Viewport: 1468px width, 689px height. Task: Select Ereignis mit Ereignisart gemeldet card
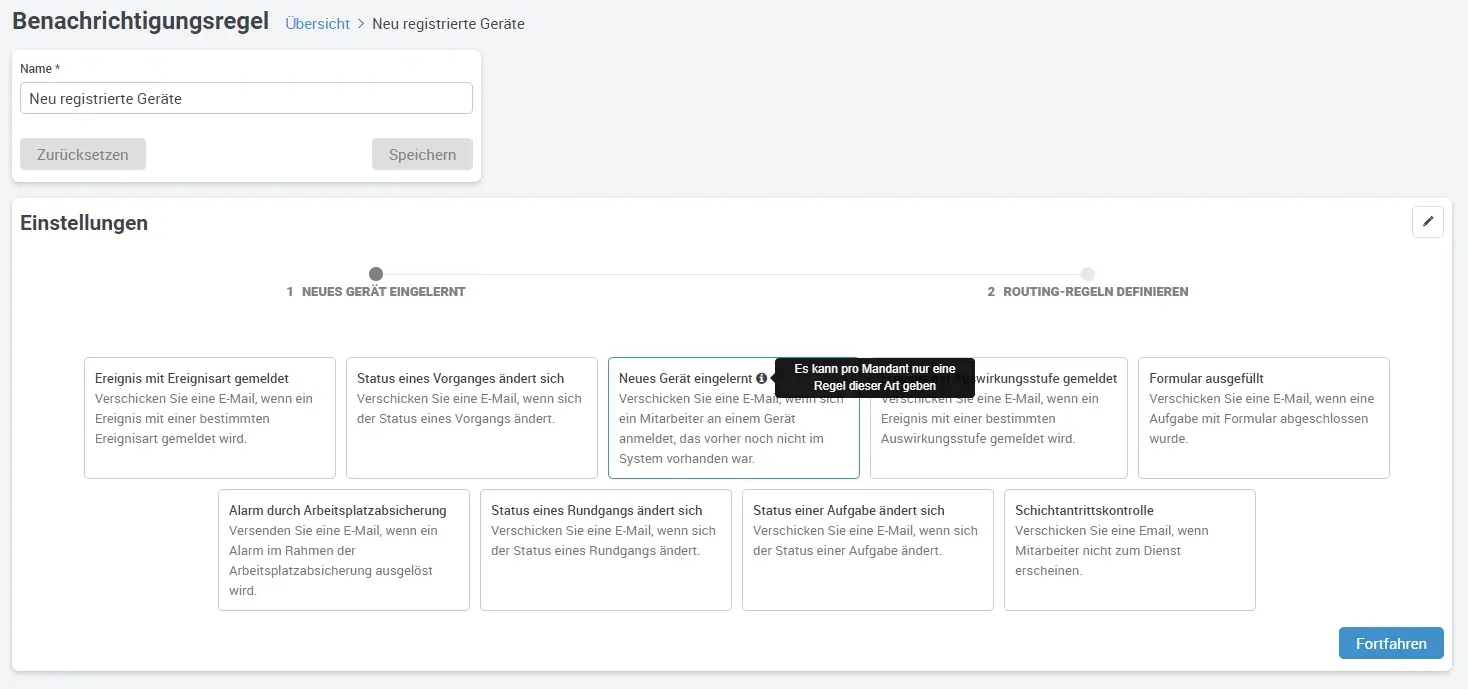click(210, 418)
